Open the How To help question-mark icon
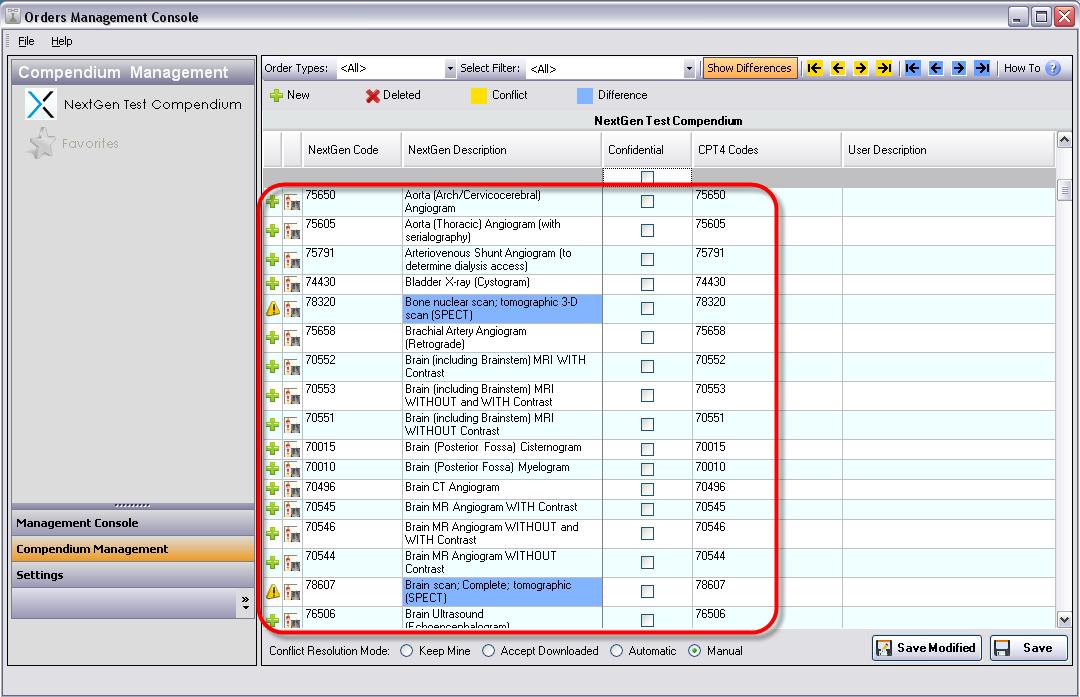 (1053, 68)
